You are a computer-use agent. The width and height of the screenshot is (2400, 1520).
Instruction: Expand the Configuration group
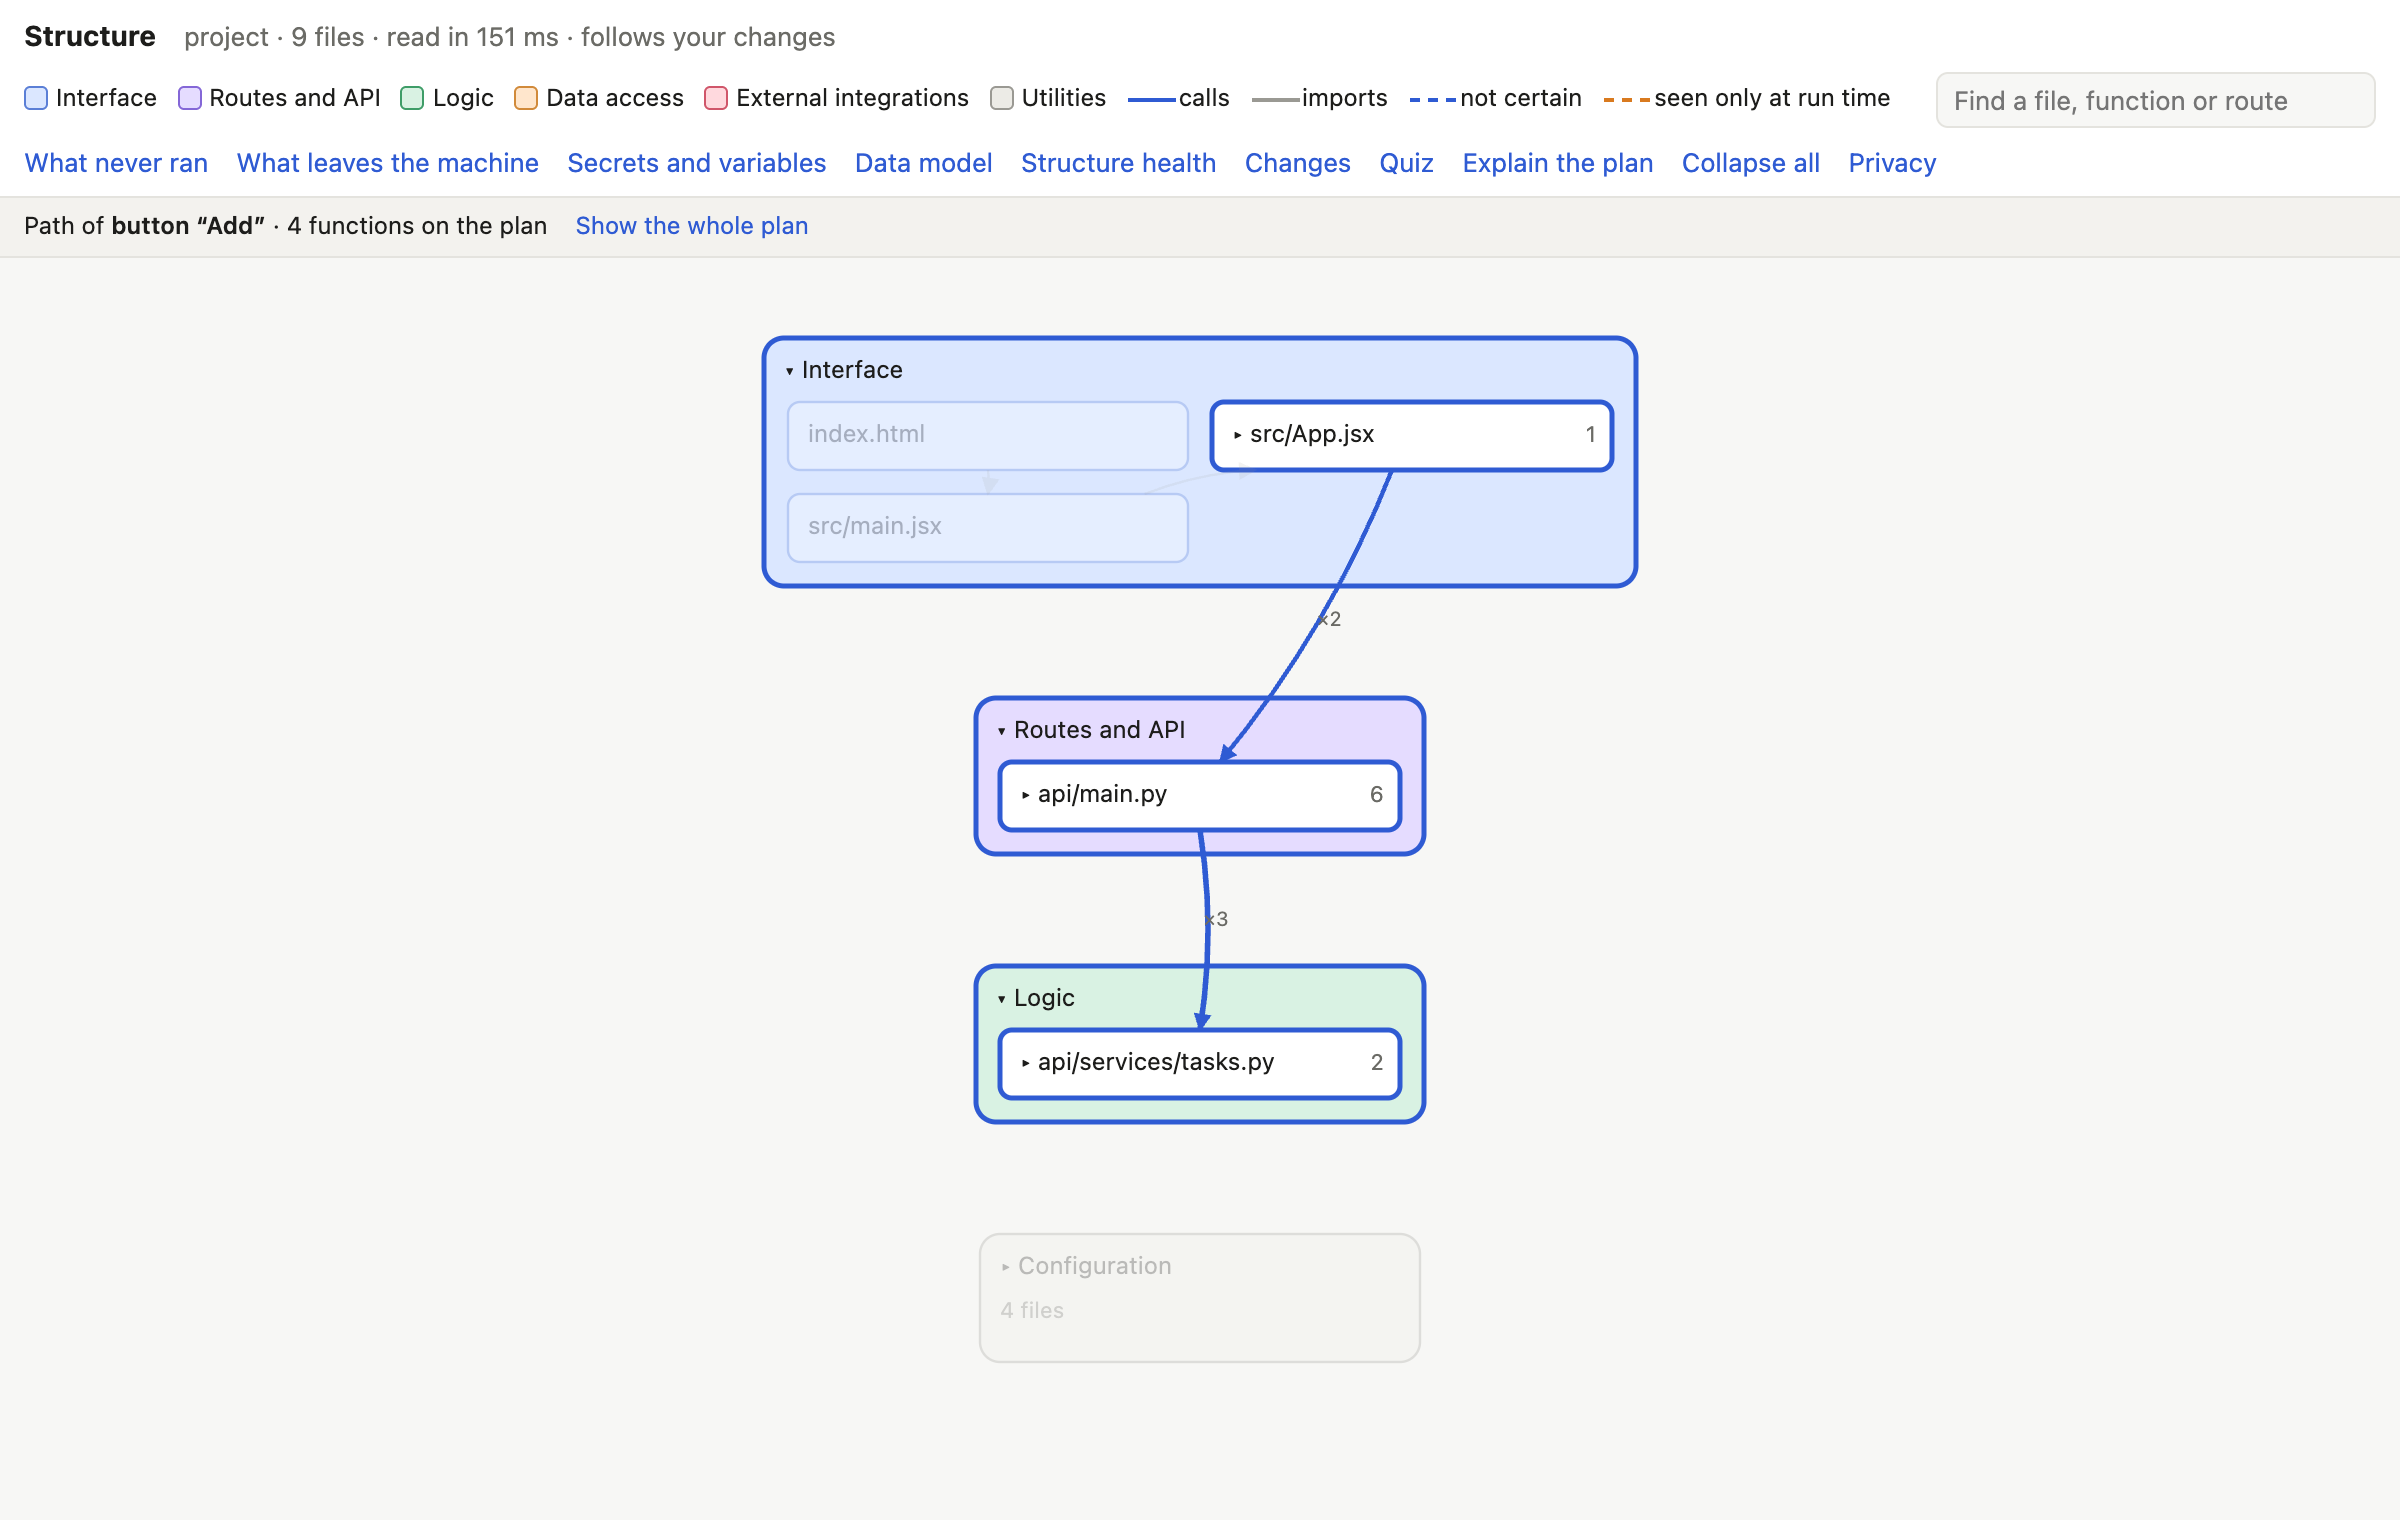tap(1200, 1298)
